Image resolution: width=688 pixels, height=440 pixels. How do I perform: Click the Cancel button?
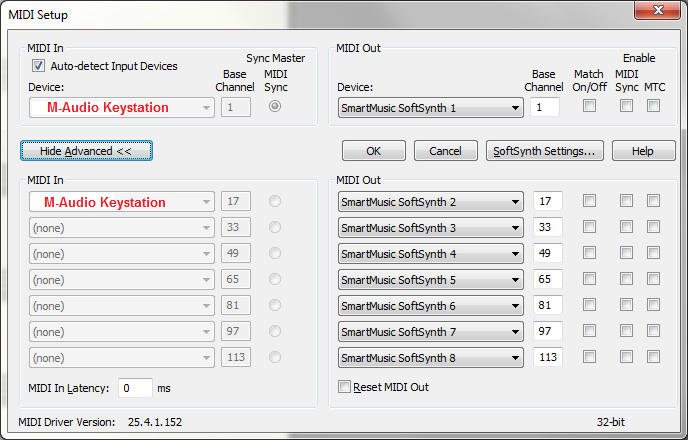coord(445,151)
